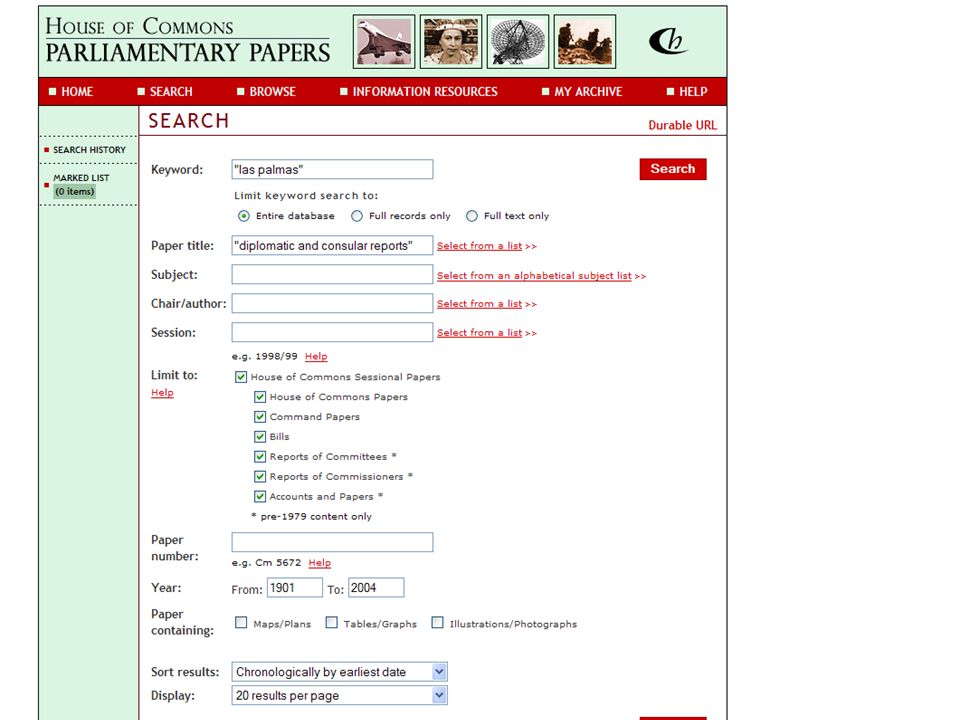
Task: Open the Display results per page dropdown
Action: coord(340,696)
